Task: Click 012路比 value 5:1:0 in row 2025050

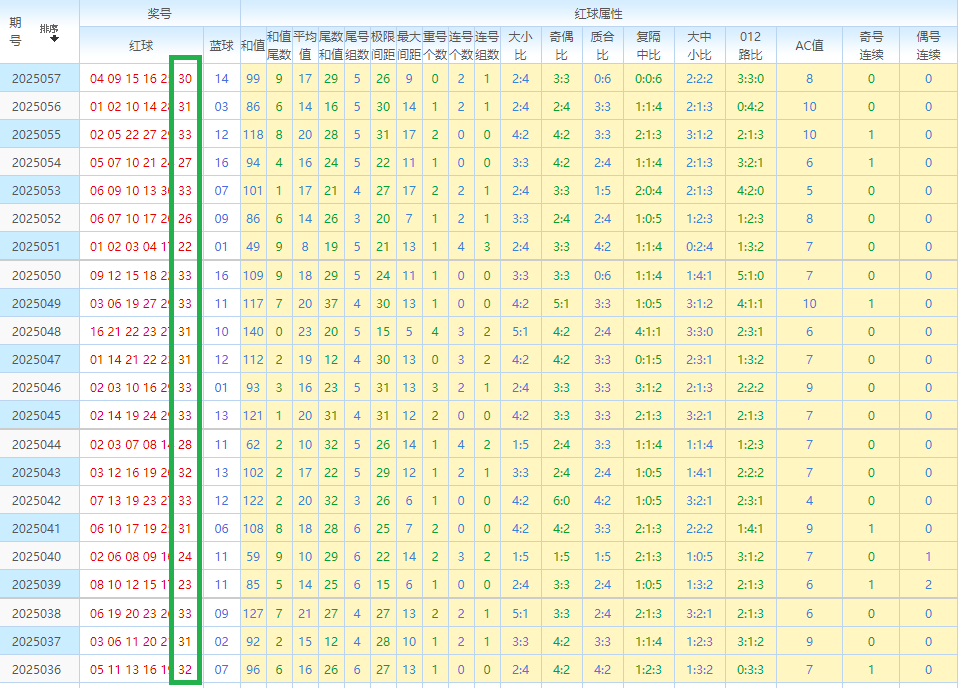Action: (x=750, y=275)
